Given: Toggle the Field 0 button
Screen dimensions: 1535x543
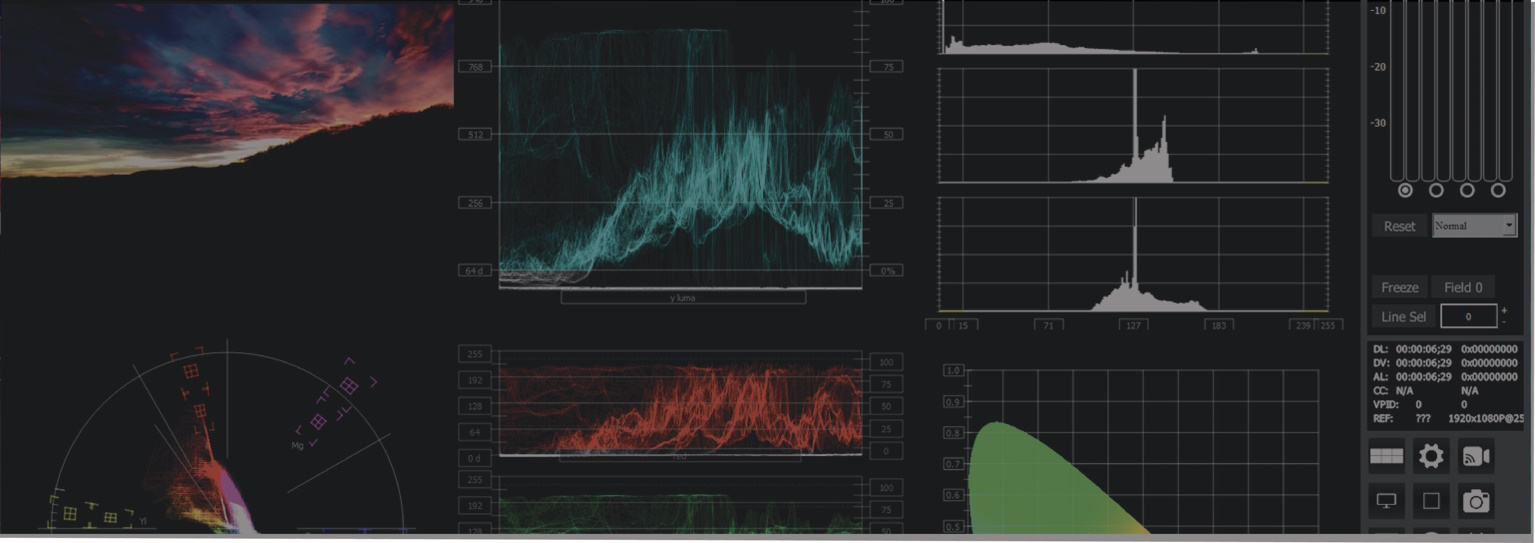Looking at the screenshot, I should pos(1463,287).
